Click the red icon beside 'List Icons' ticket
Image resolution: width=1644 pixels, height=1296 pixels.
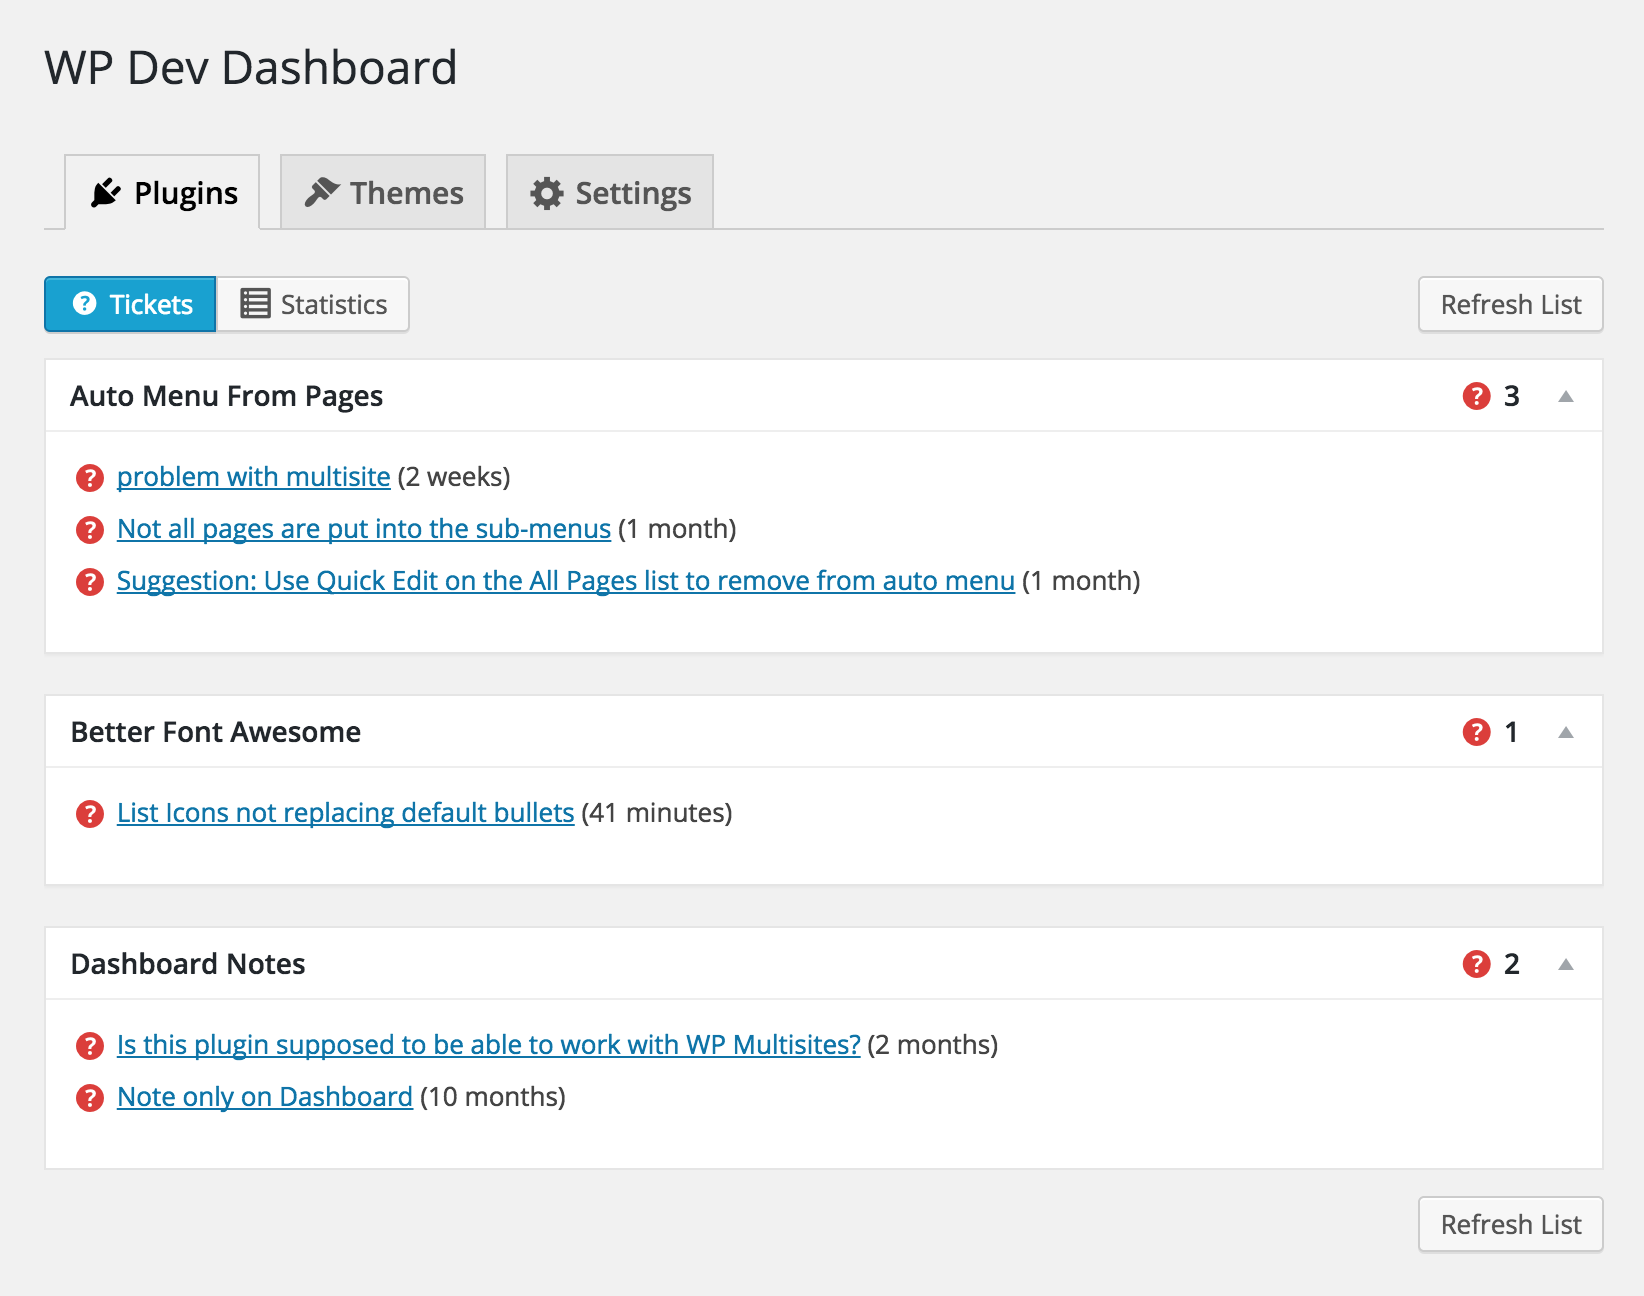pos(90,814)
